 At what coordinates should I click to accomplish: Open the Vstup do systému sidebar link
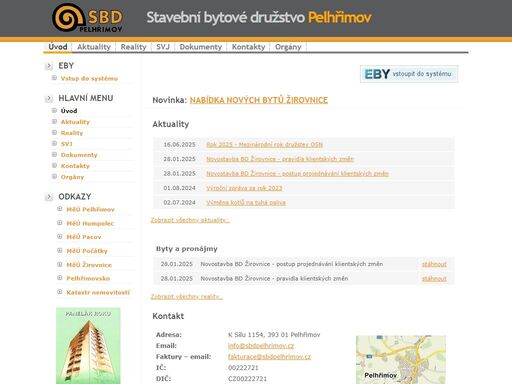pos(89,79)
